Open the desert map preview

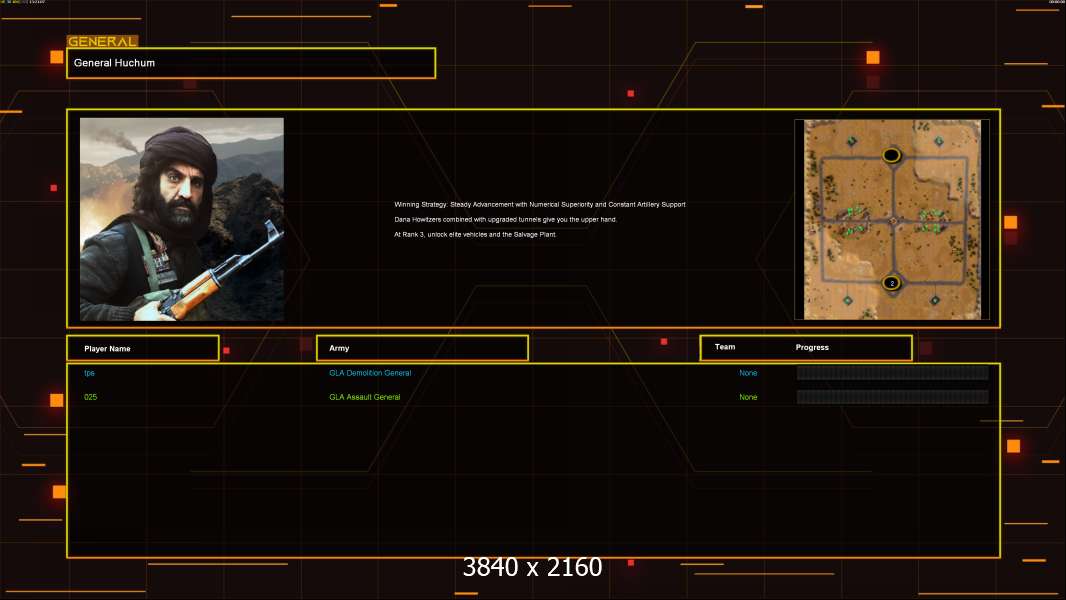892,219
